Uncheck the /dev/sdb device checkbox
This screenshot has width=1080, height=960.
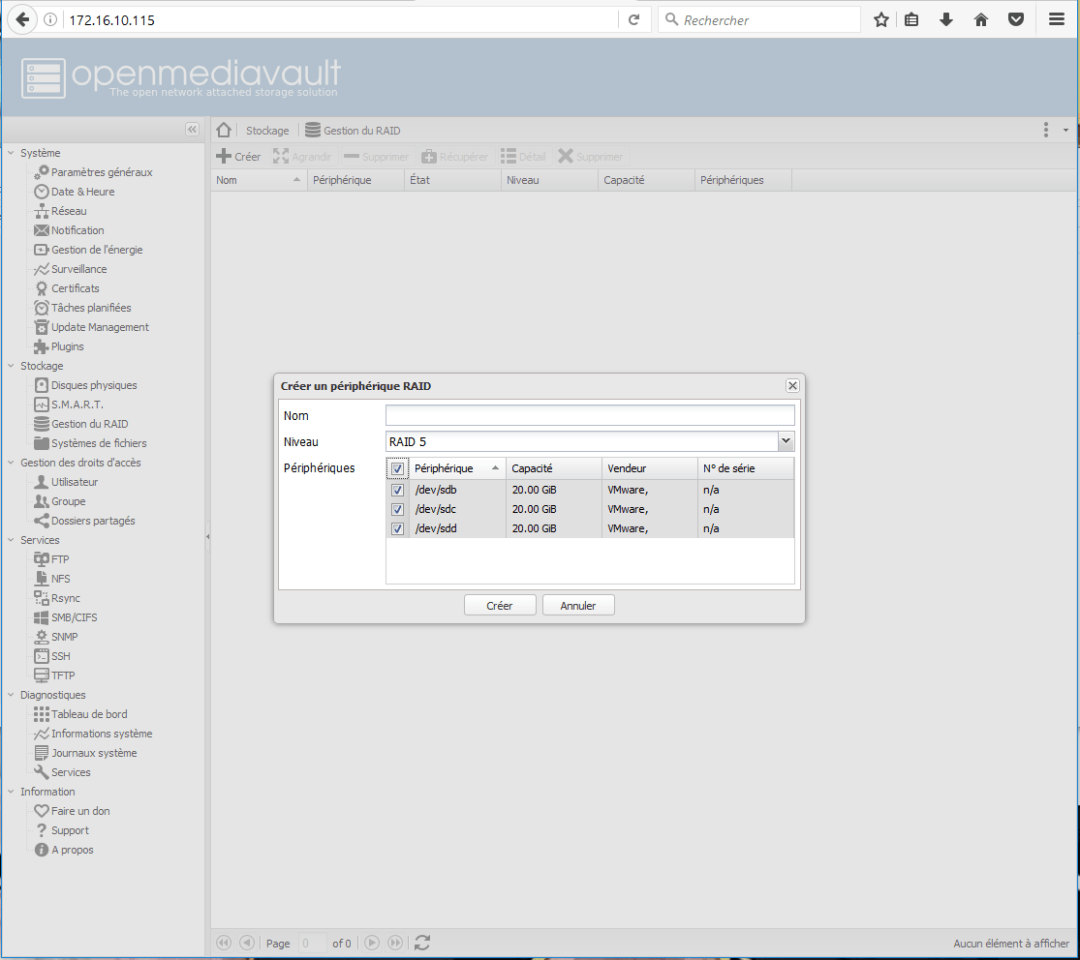pos(398,491)
